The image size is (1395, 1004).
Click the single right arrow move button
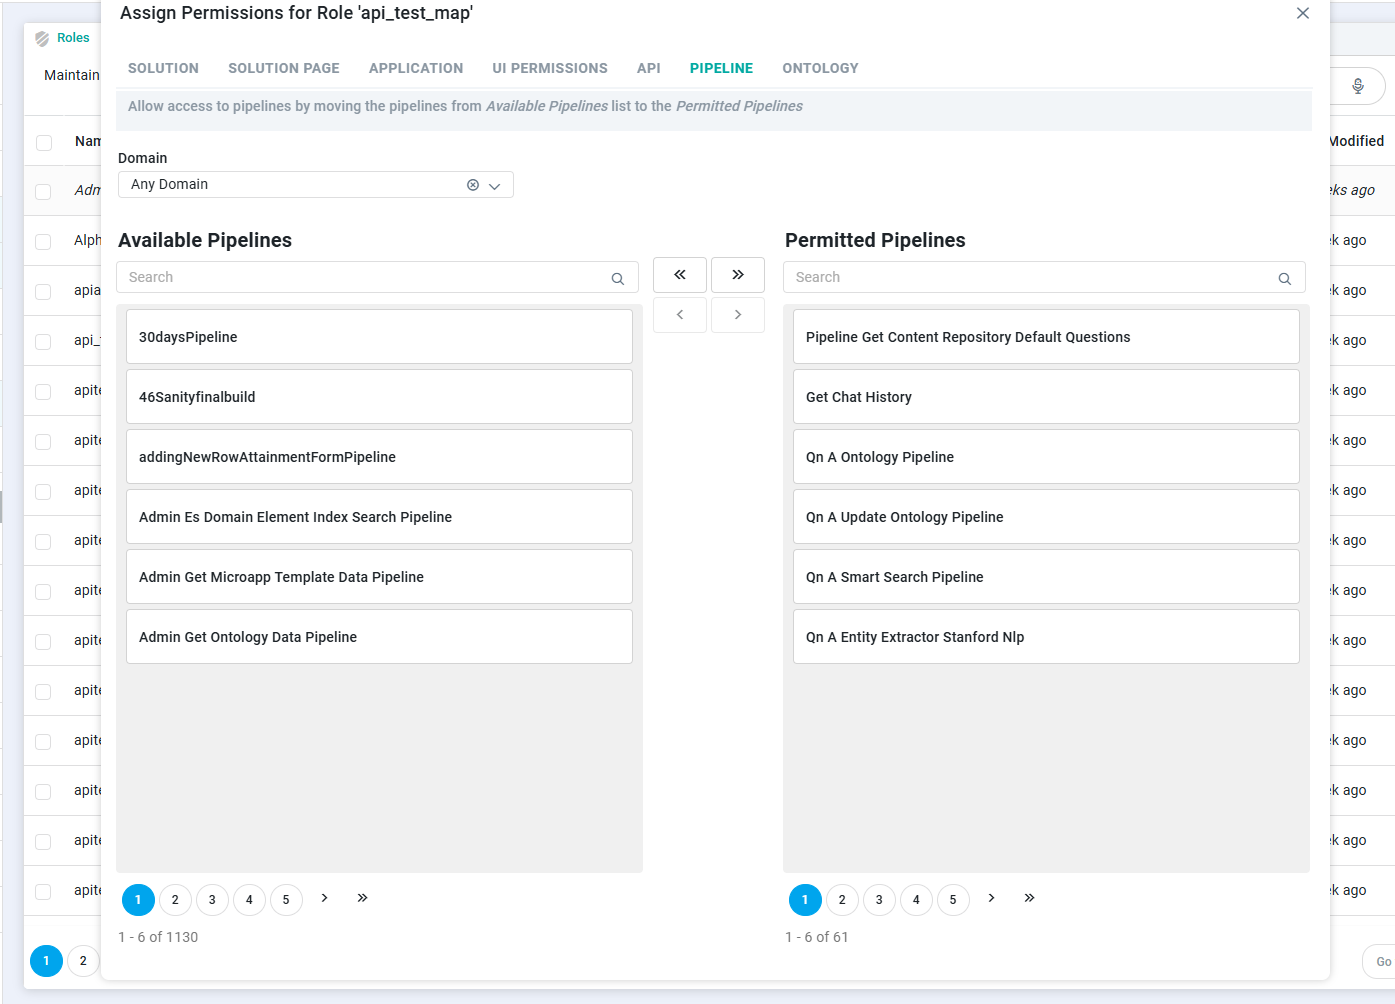pyautogui.click(x=738, y=315)
